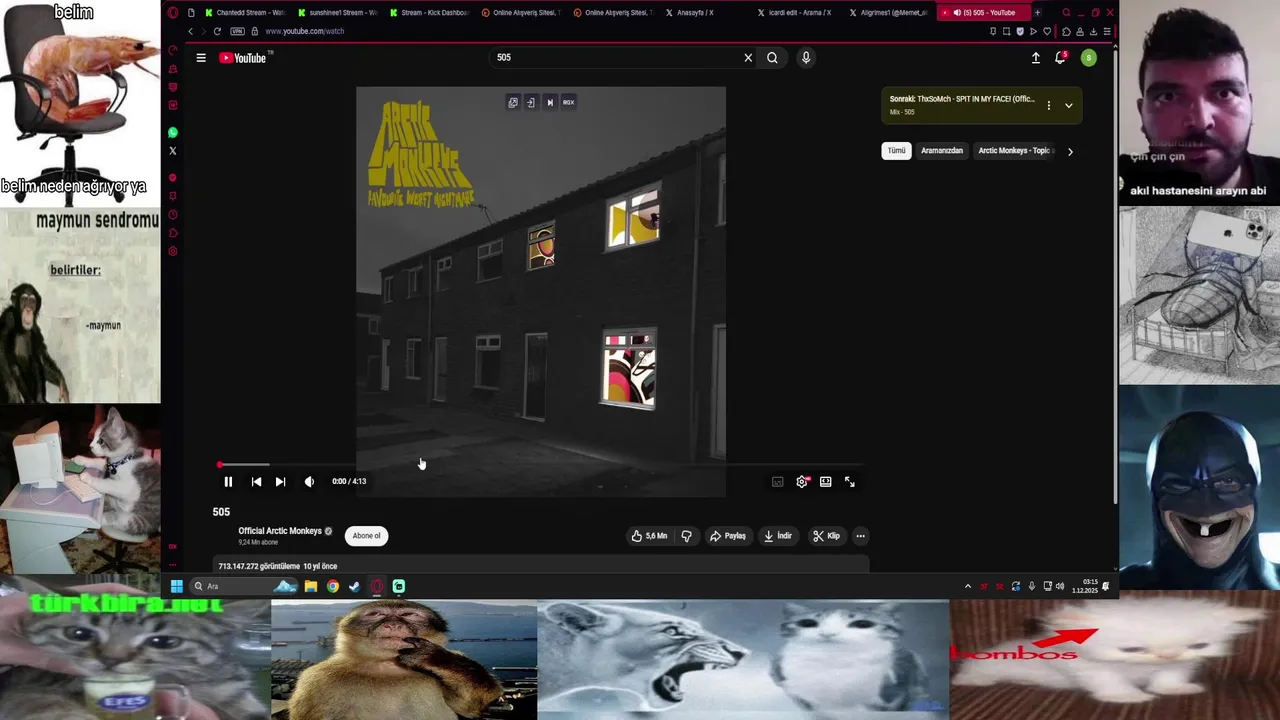Click the video progress bar
Screen dimensions: 1280x720
540,465
